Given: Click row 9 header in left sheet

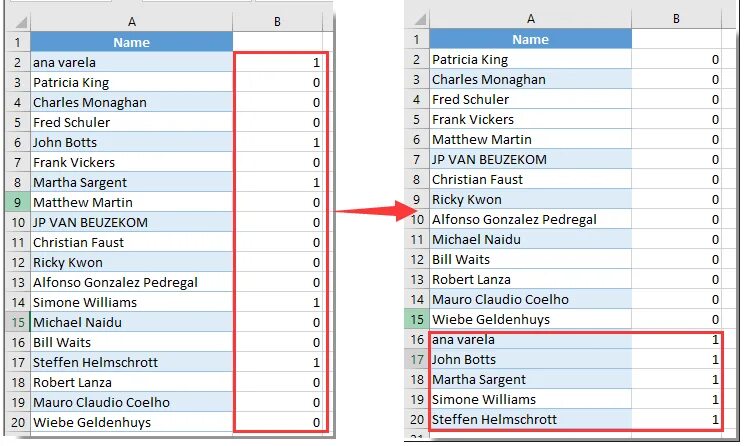Looking at the screenshot, I should coord(18,202).
